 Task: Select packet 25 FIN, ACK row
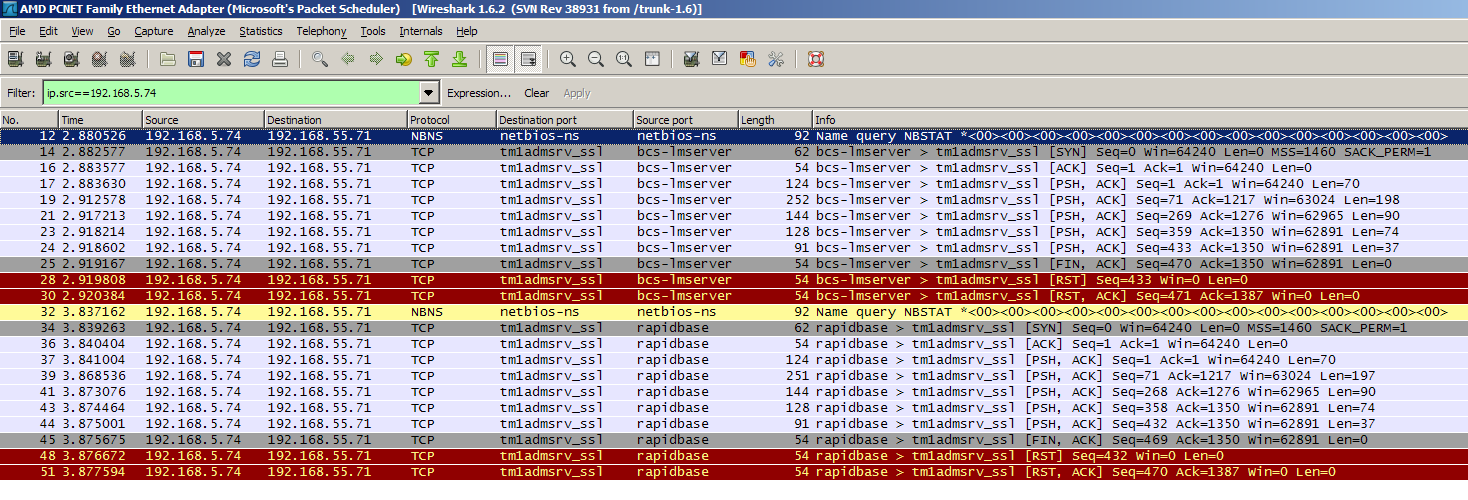tap(734, 264)
